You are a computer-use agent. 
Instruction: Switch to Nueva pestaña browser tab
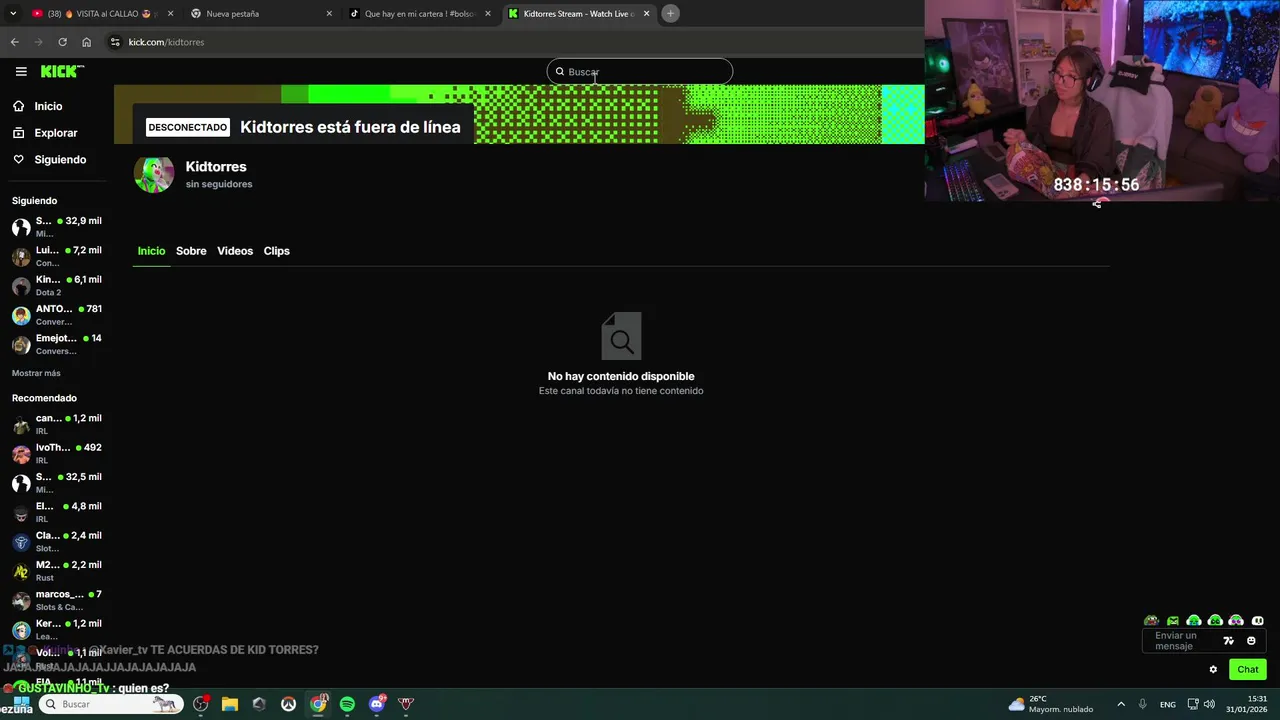tap(262, 14)
